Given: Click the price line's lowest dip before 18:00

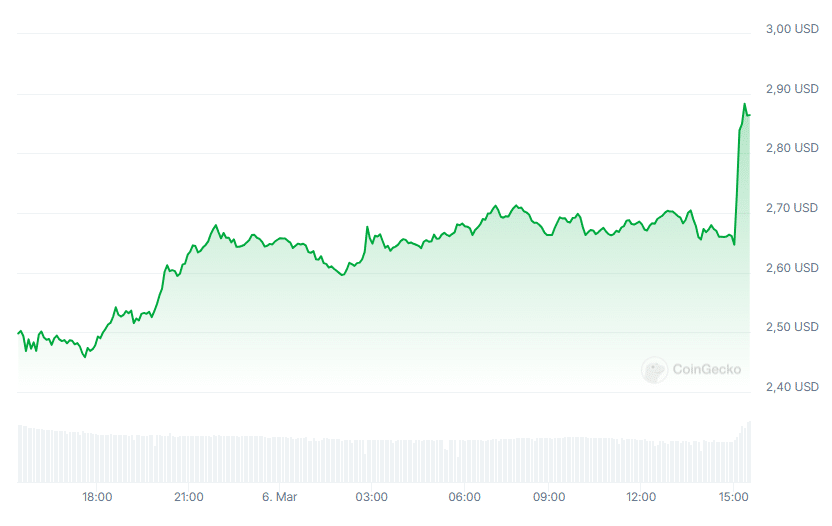Looking at the screenshot, I should pos(85,356).
